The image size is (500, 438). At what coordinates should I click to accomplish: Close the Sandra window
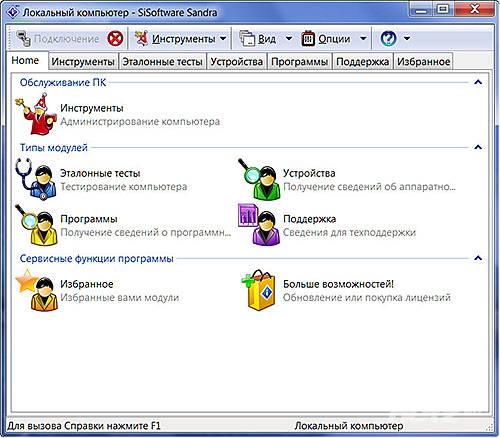coord(474,10)
